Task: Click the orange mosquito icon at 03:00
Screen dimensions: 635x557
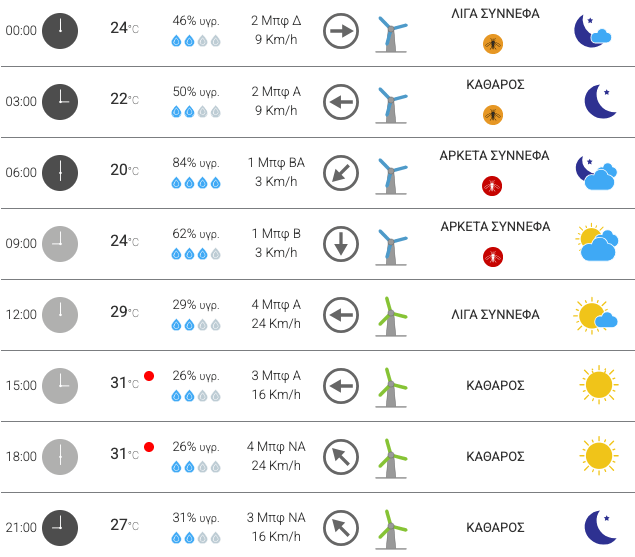Action: 493,115
